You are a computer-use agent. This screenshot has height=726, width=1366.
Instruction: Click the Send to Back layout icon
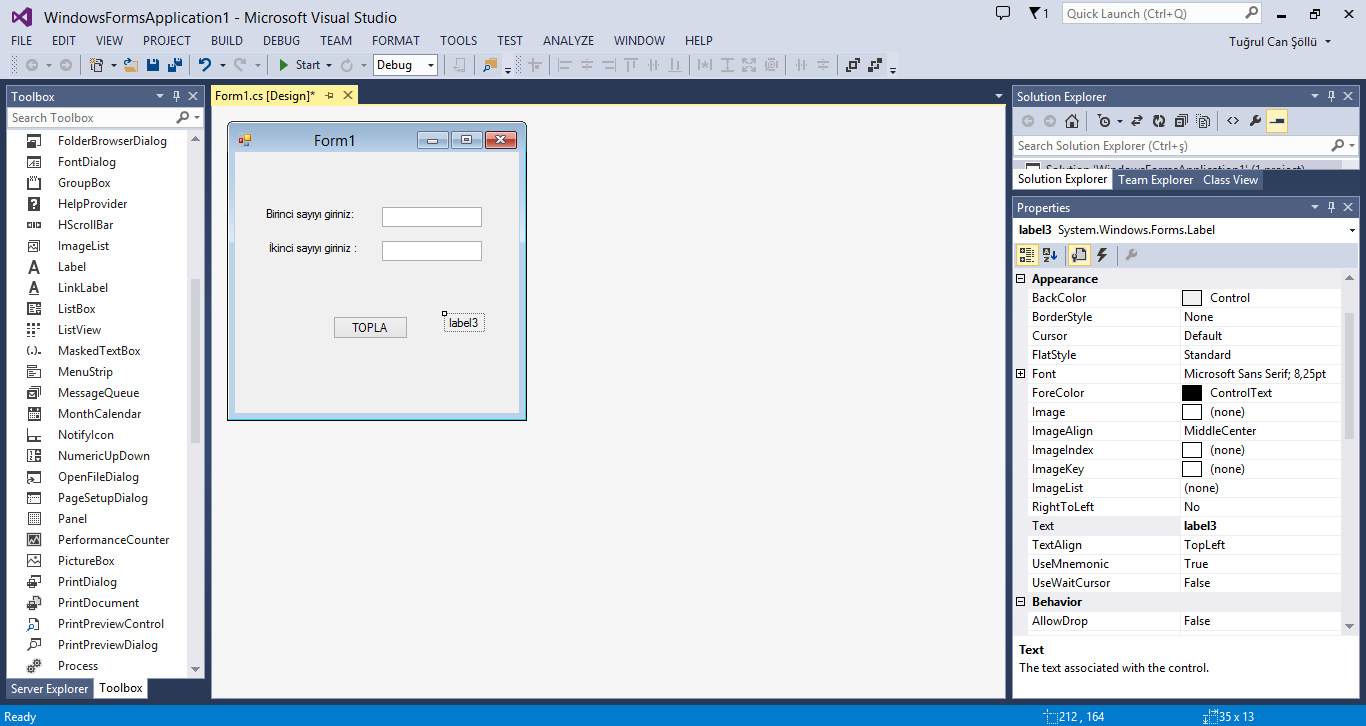[x=875, y=65]
